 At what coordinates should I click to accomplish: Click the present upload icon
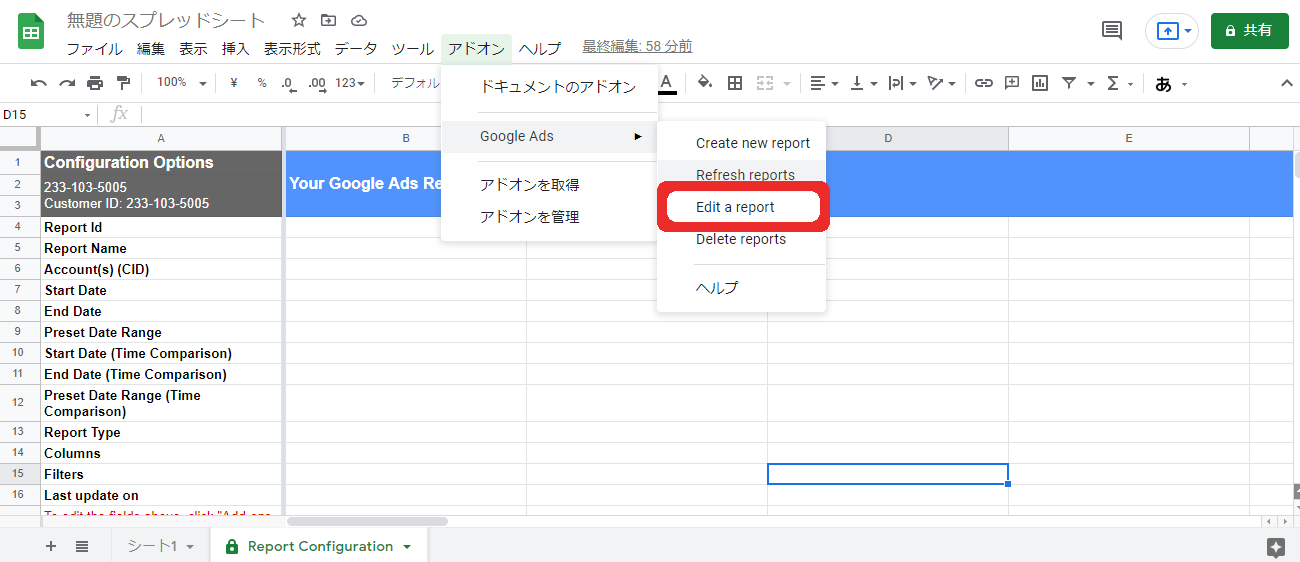pos(1167,31)
